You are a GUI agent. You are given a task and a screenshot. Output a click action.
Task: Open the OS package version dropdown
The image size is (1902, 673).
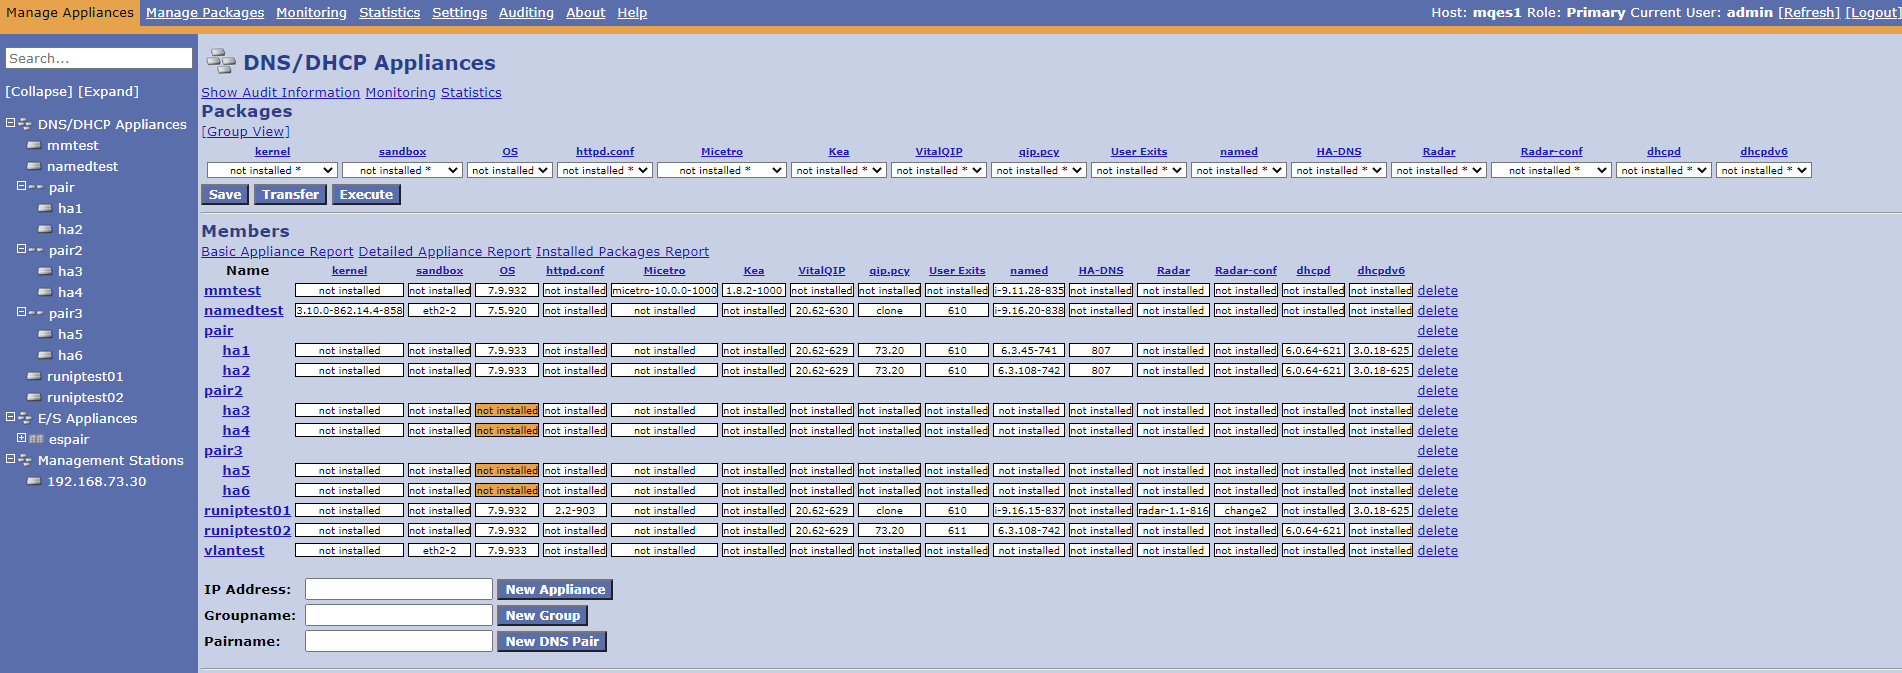click(x=510, y=170)
